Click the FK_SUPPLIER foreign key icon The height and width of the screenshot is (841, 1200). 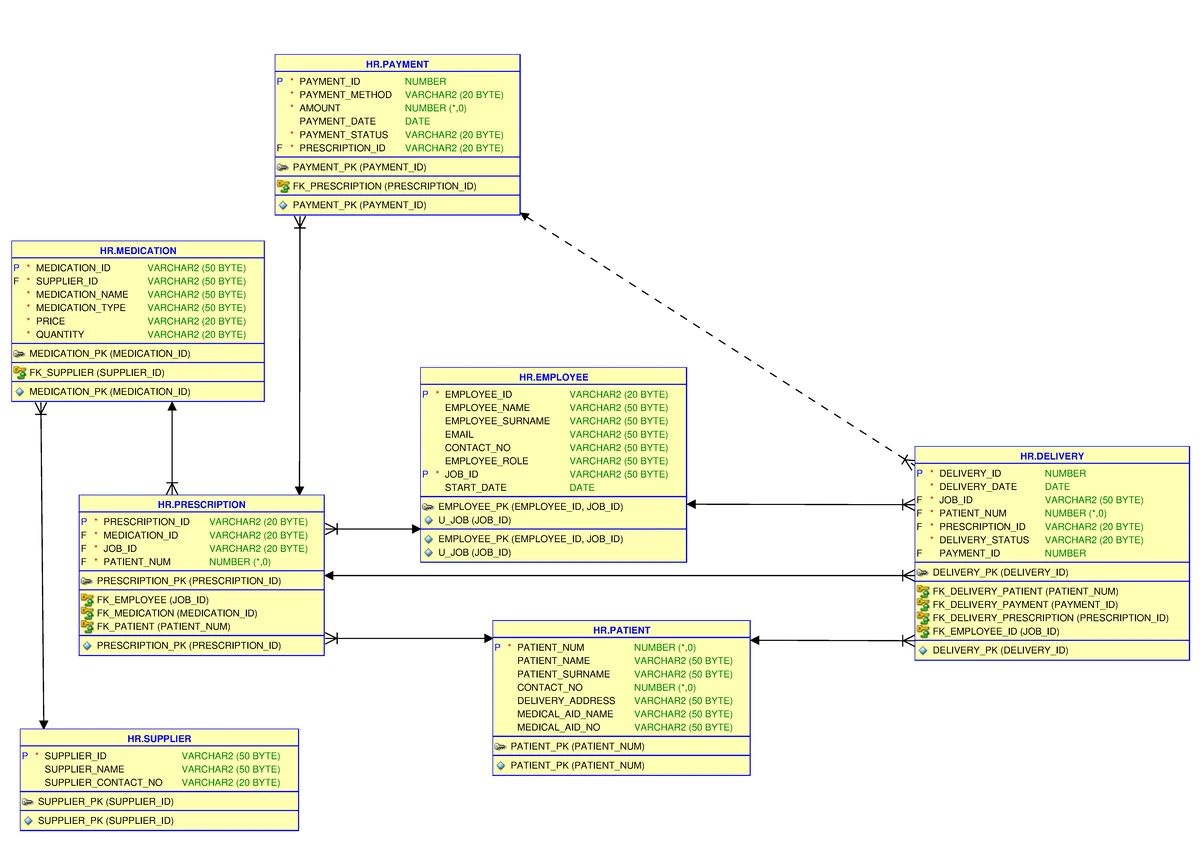[20, 372]
